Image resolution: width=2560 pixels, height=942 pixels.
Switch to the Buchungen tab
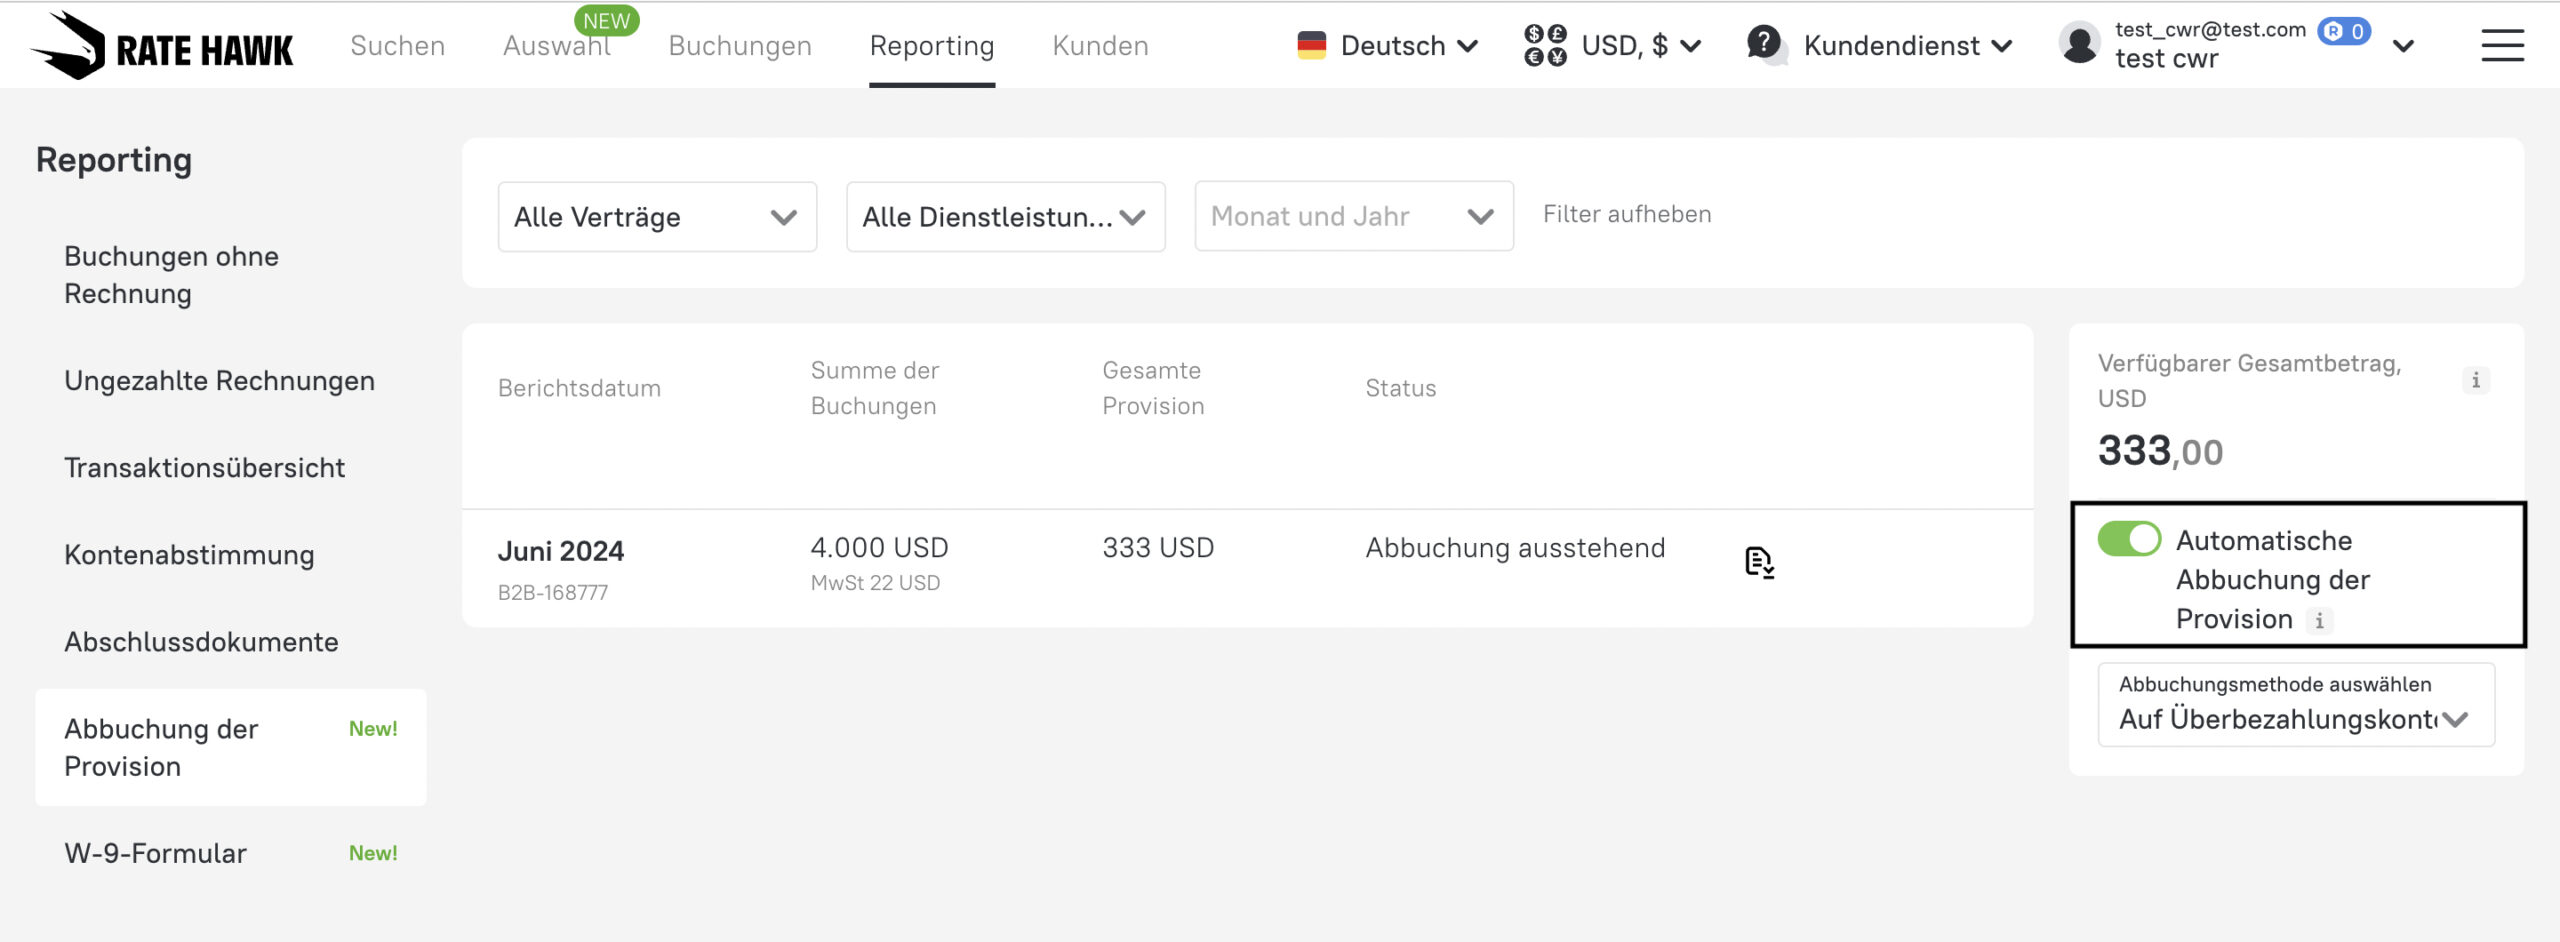(x=739, y=46)
